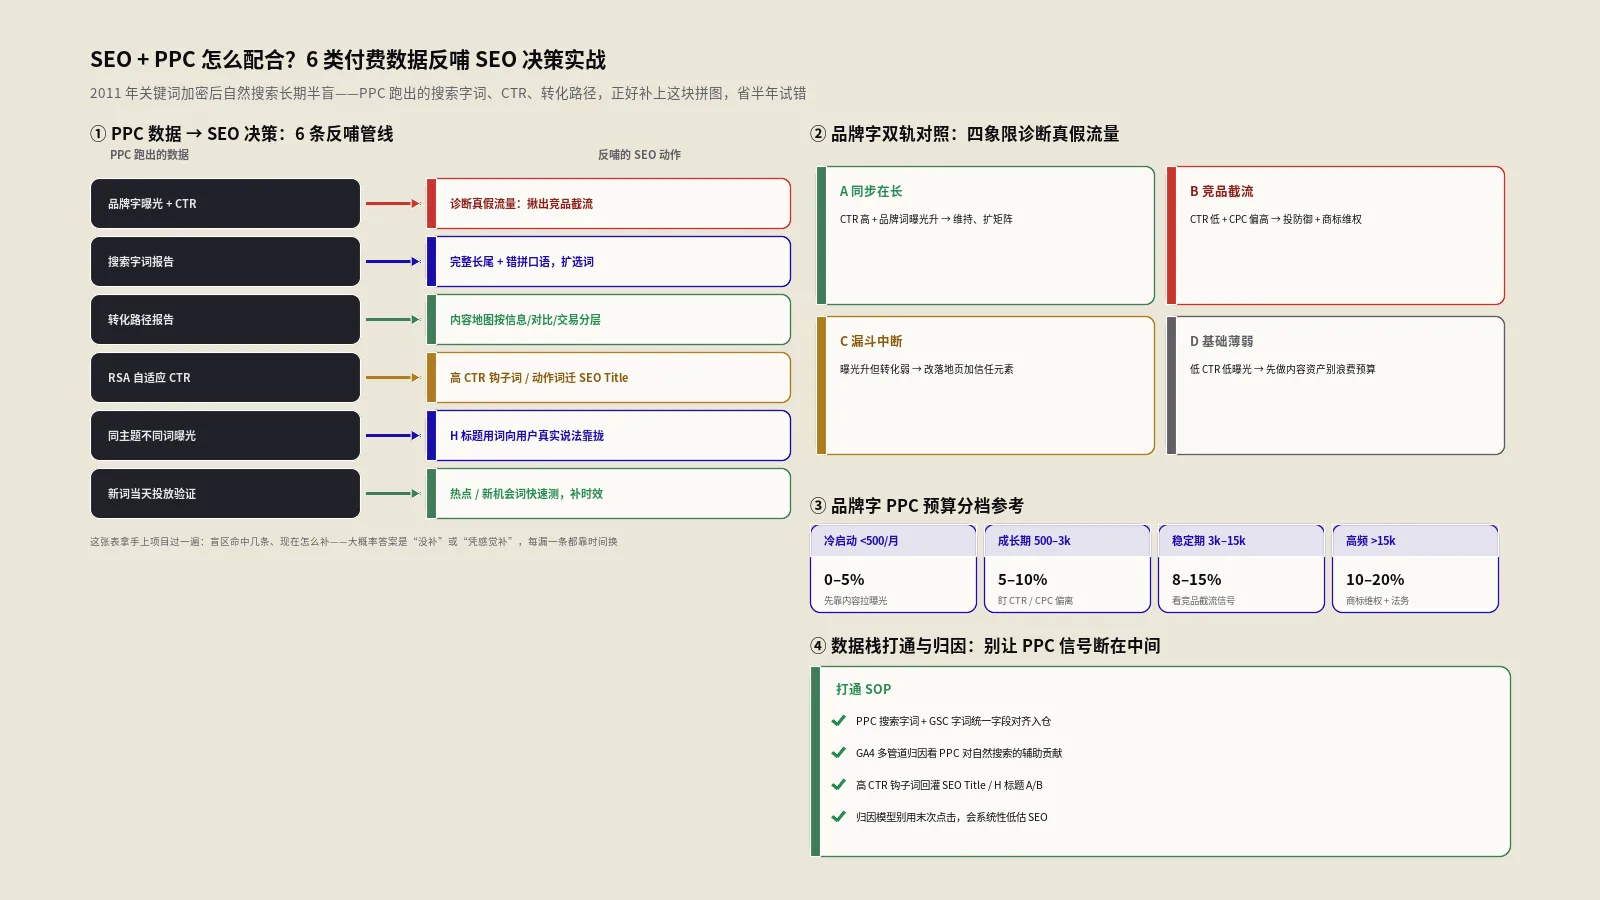Click blue arrow after 同主题不同词曝光
Image resolution: width=1600 pixels, height=900 pixels.
(x=393, y=435)
